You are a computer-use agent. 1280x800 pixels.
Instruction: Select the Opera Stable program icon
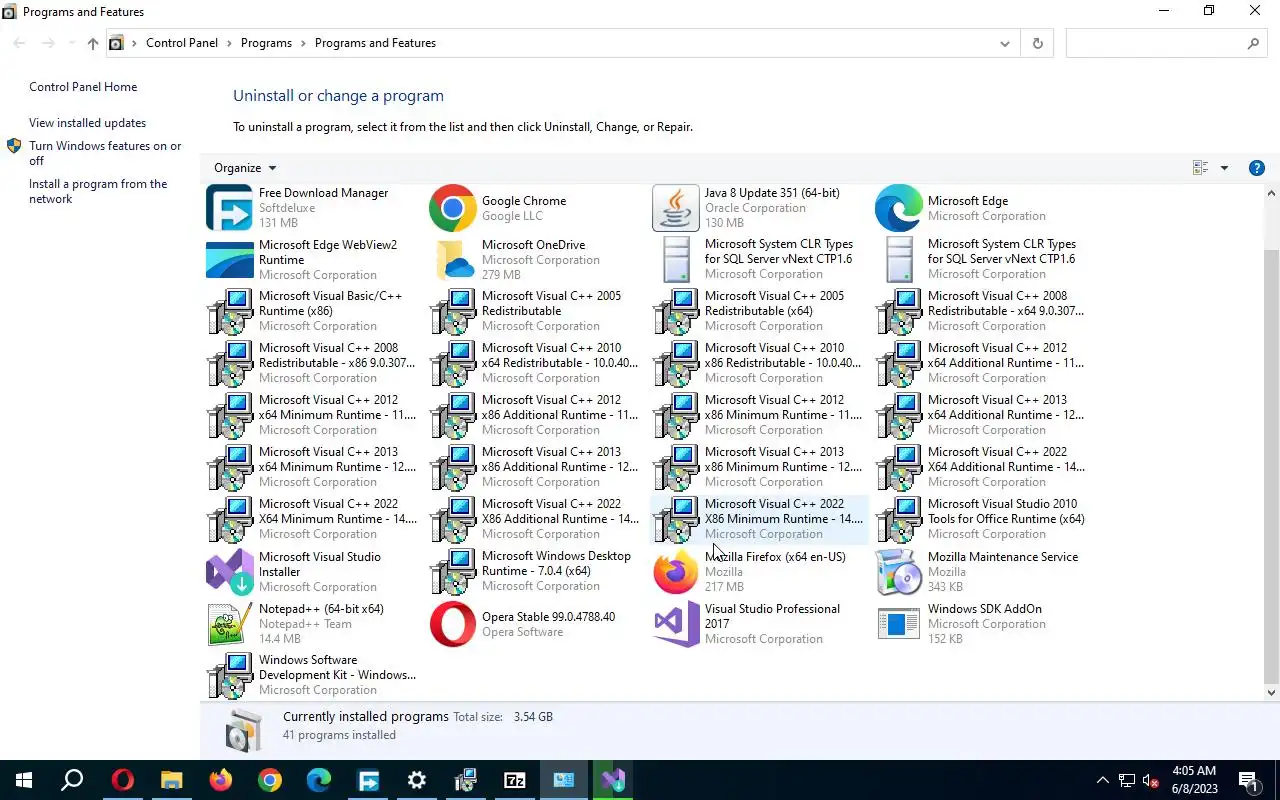452,624
